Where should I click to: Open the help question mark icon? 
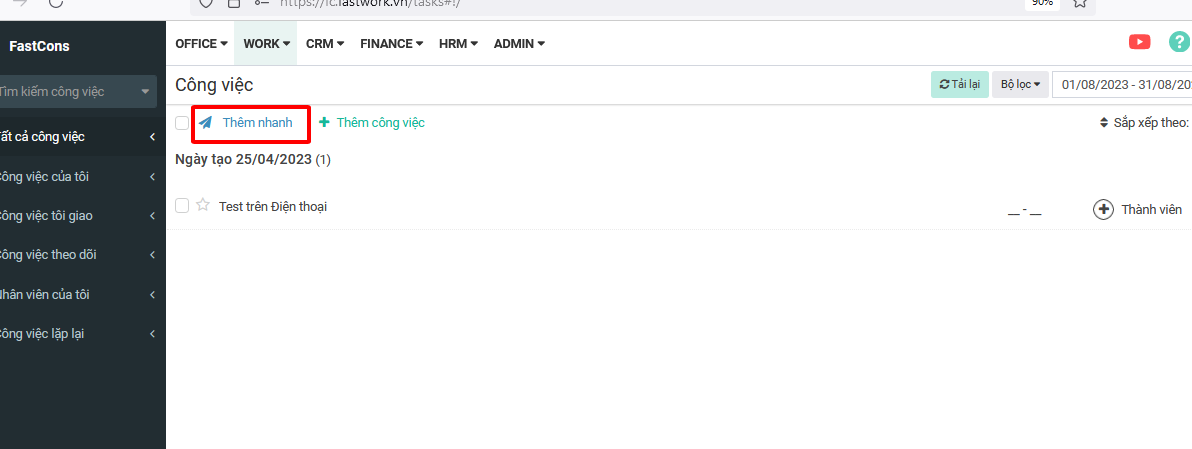point(1179,42)
